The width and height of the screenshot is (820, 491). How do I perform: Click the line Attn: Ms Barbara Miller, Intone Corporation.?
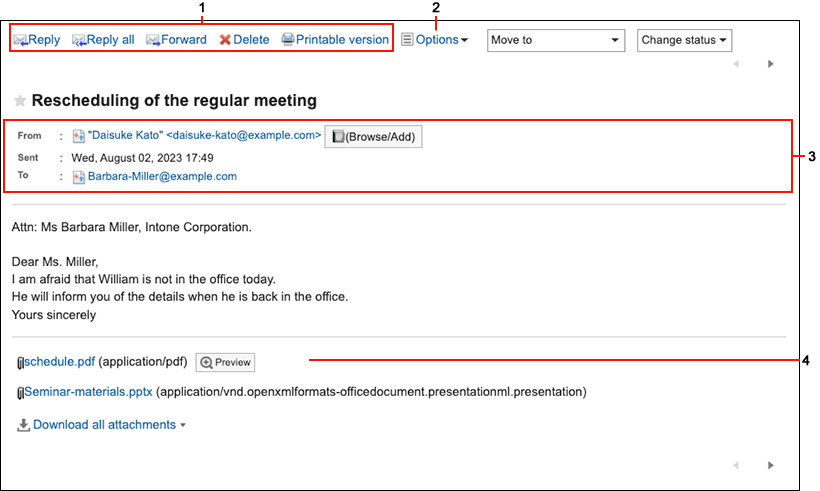coord(132,227)
